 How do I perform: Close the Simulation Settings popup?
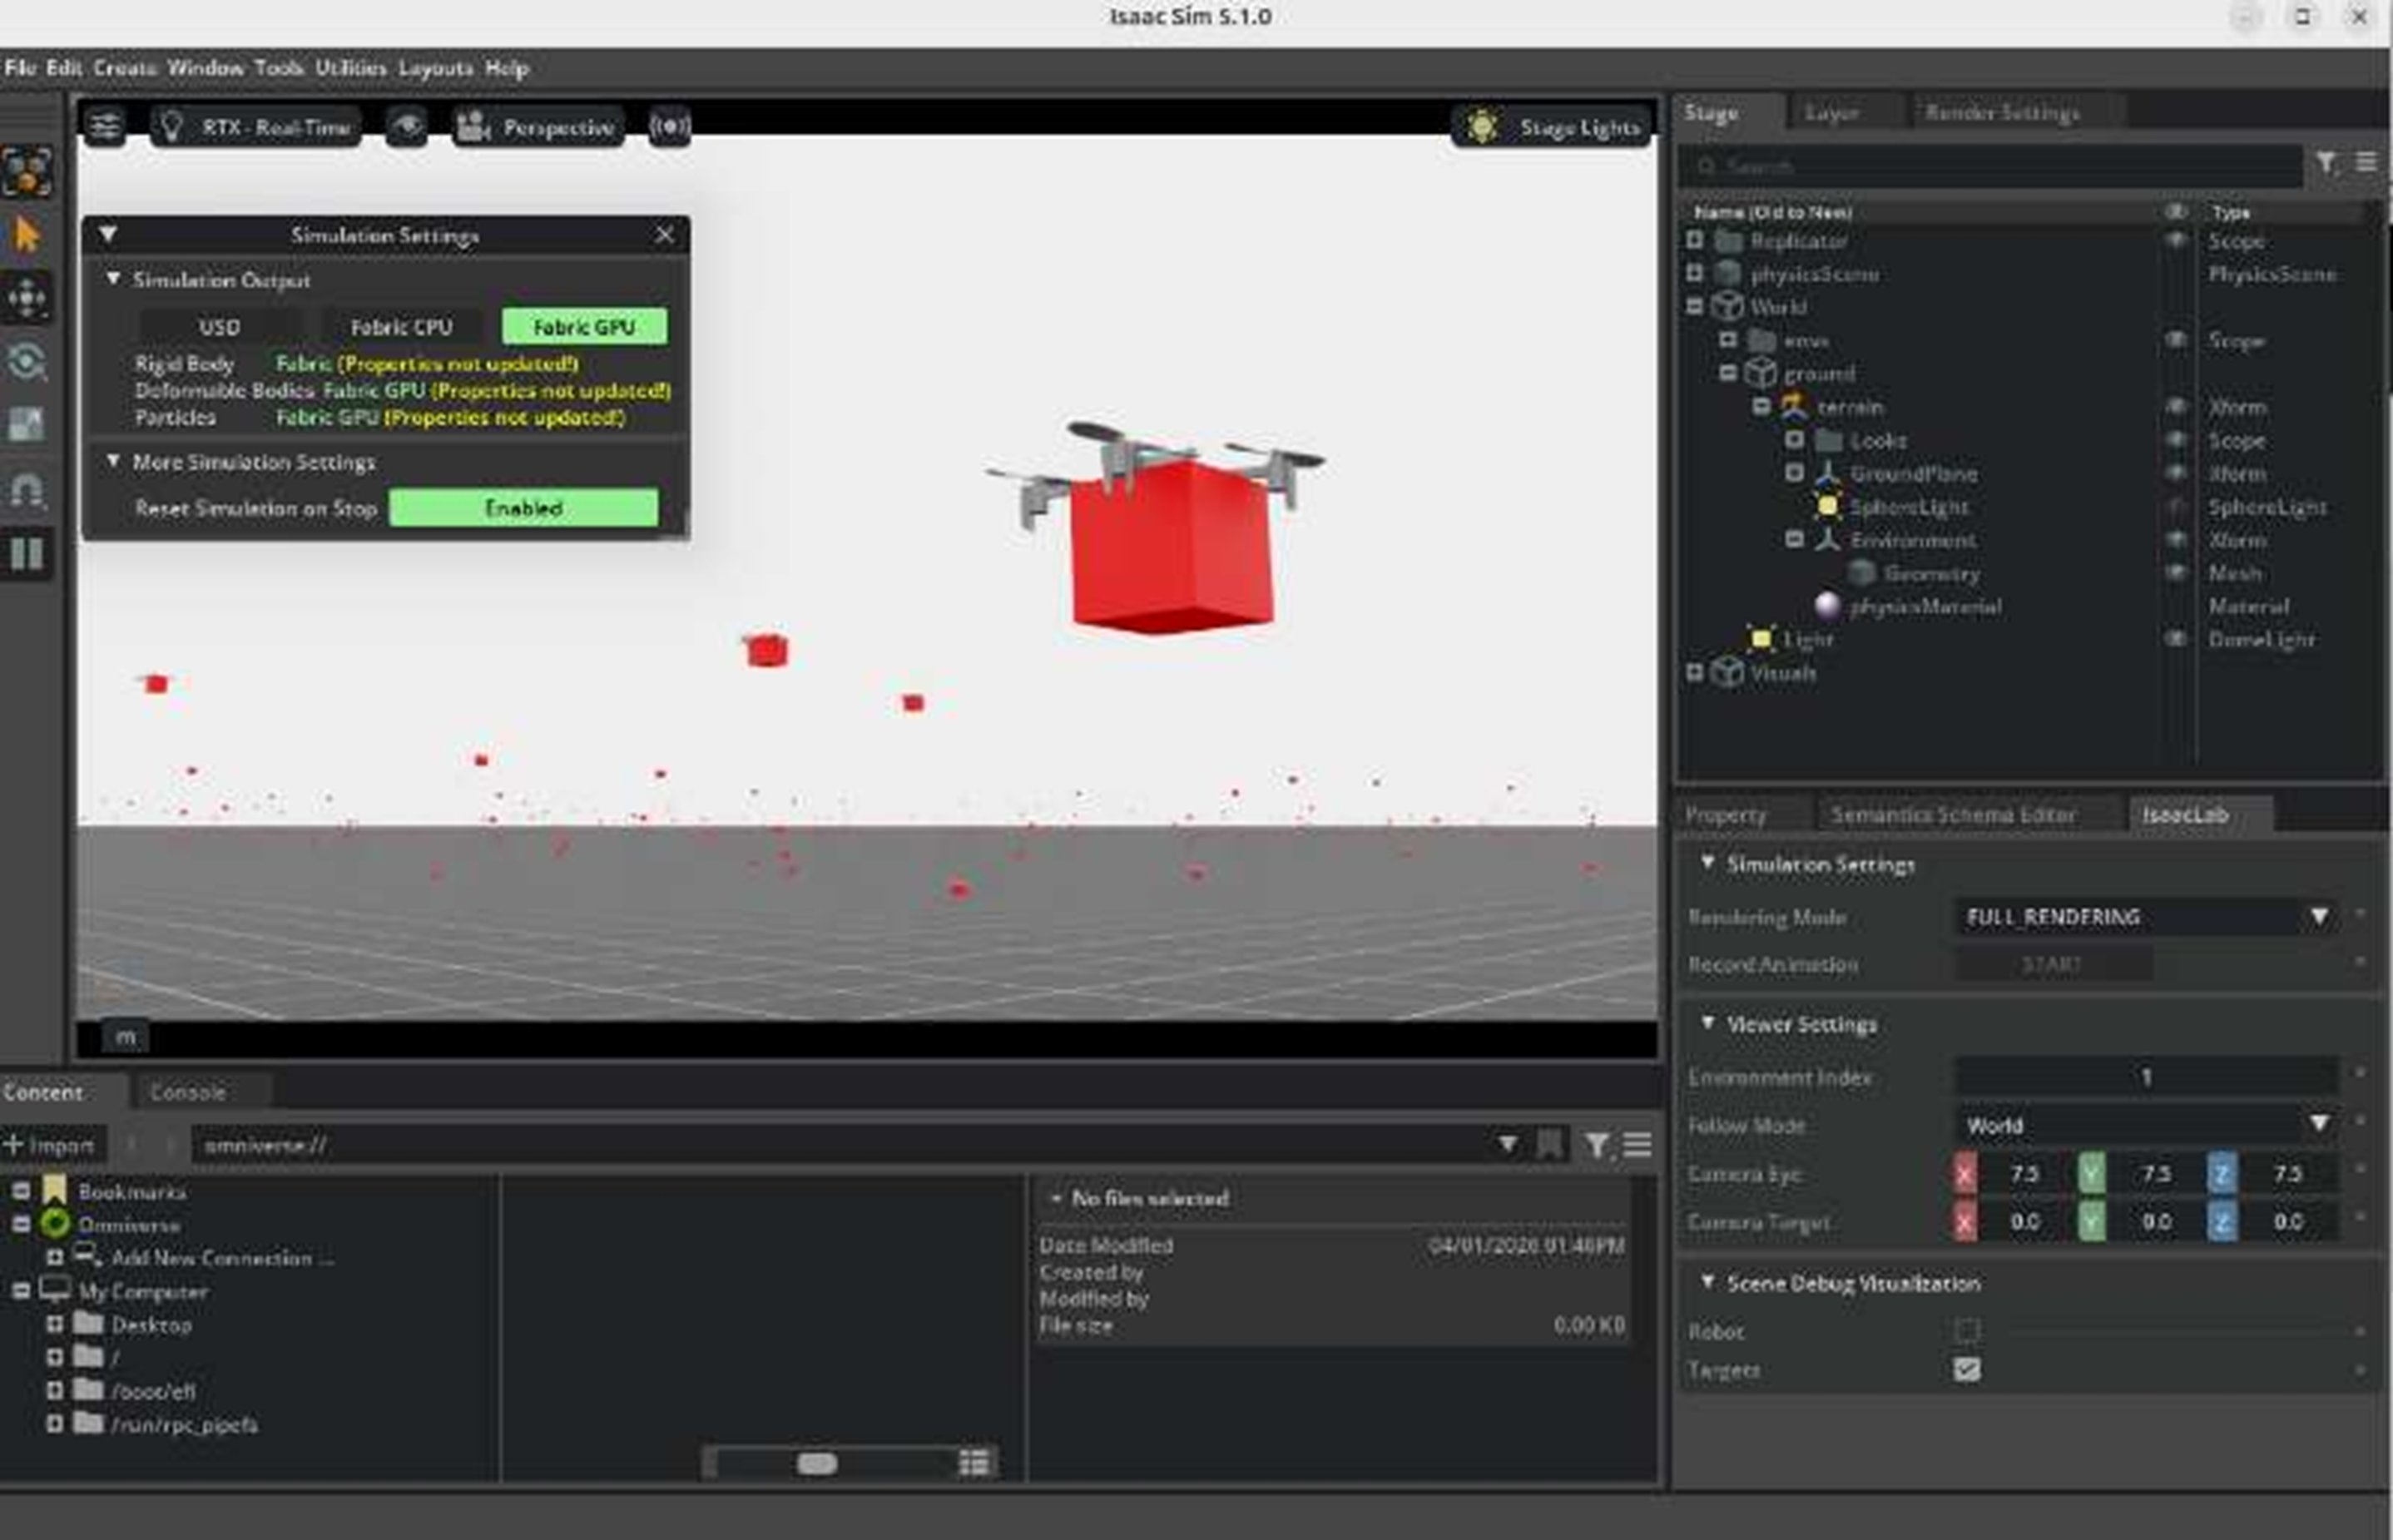pyautogui.click(x=665, y=235)
